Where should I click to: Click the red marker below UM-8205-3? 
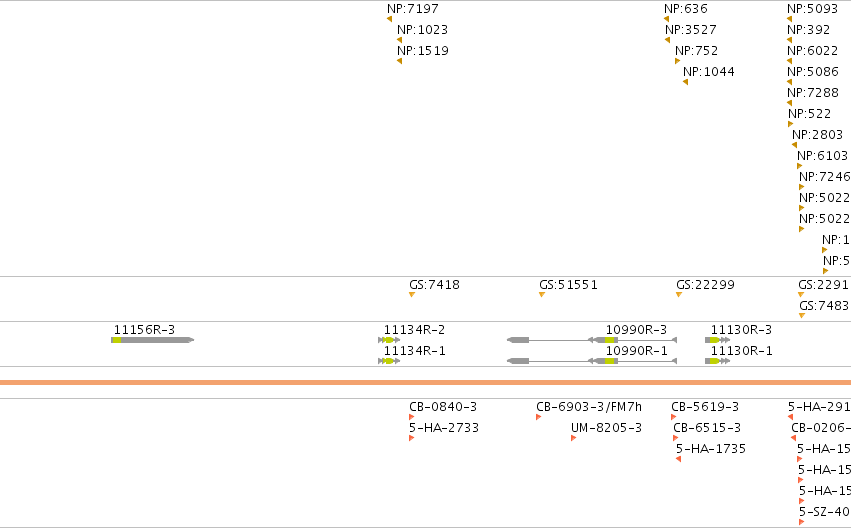point(574,438)
